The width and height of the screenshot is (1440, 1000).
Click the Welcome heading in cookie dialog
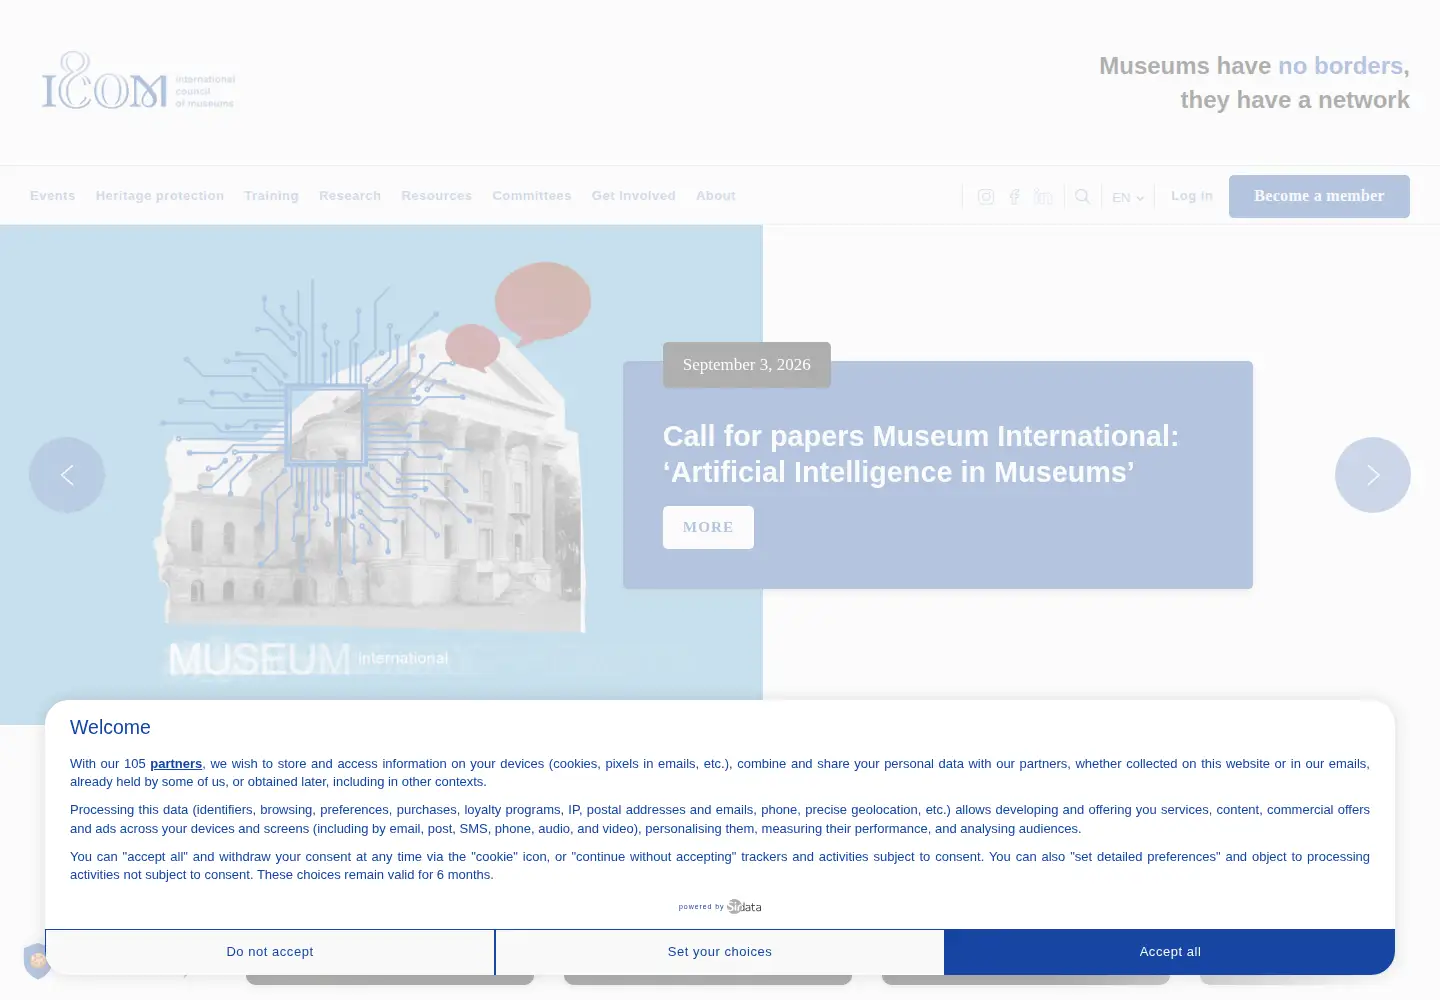point(110,728)
